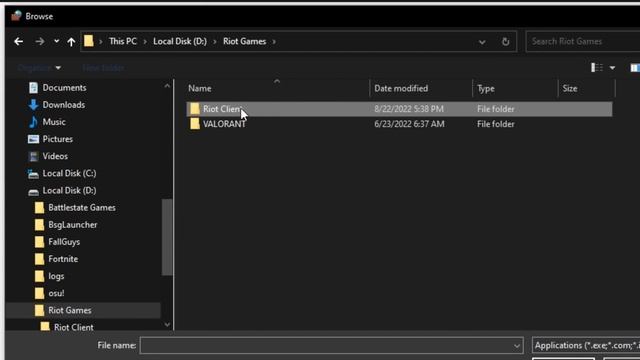Image resolution: width=640 pixels, height=360 pixels.
Task: Select This PC in the breadcrumb
Action: pos(122,41)
